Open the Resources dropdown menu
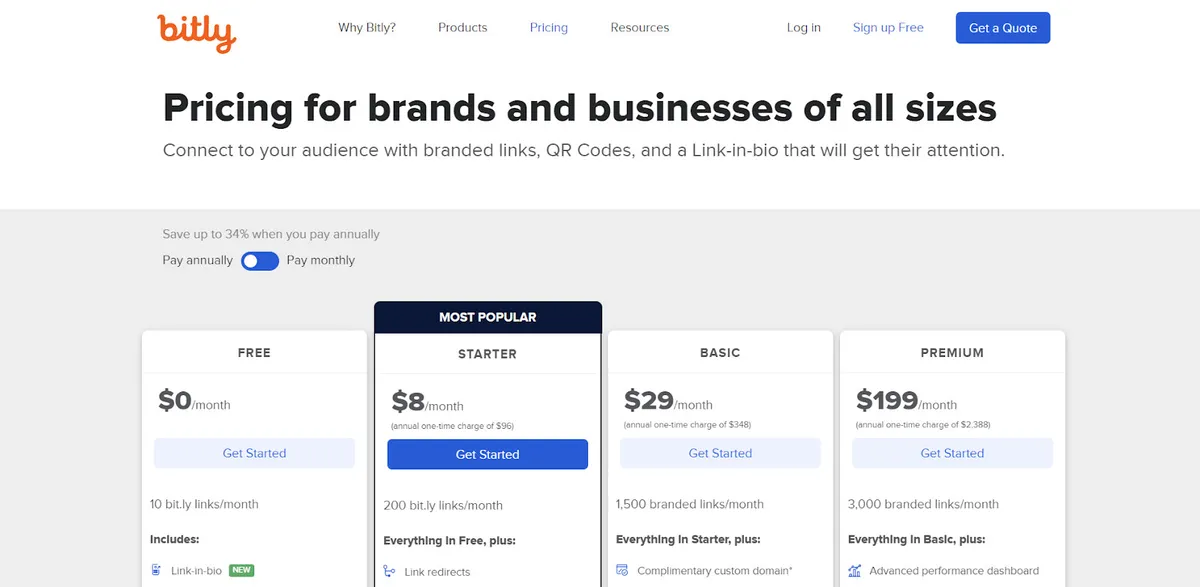Image resolution: width=1200 pixels, height=587 pixels. [639, 27]
